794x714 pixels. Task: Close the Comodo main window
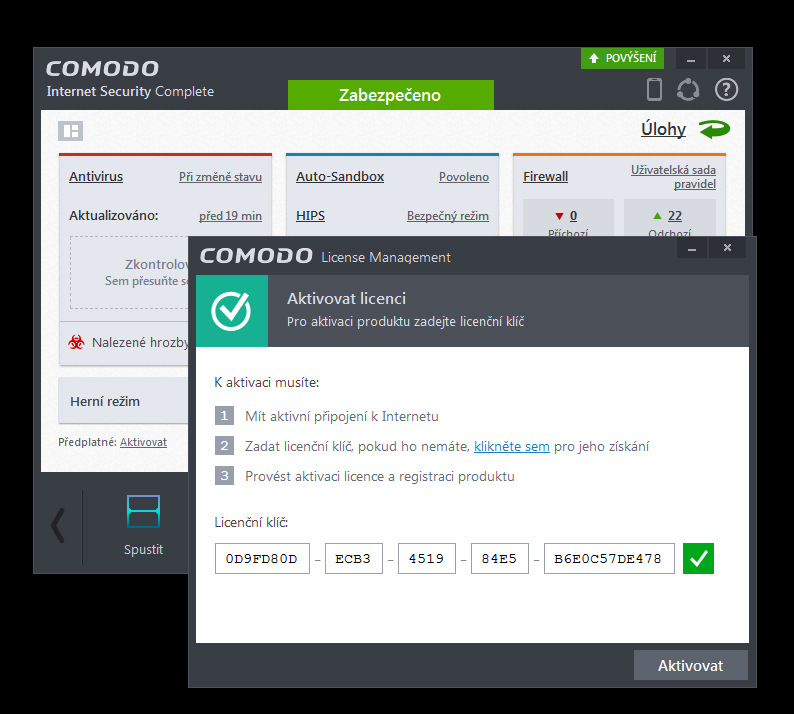pyautogui.click(x=726, y=59)
